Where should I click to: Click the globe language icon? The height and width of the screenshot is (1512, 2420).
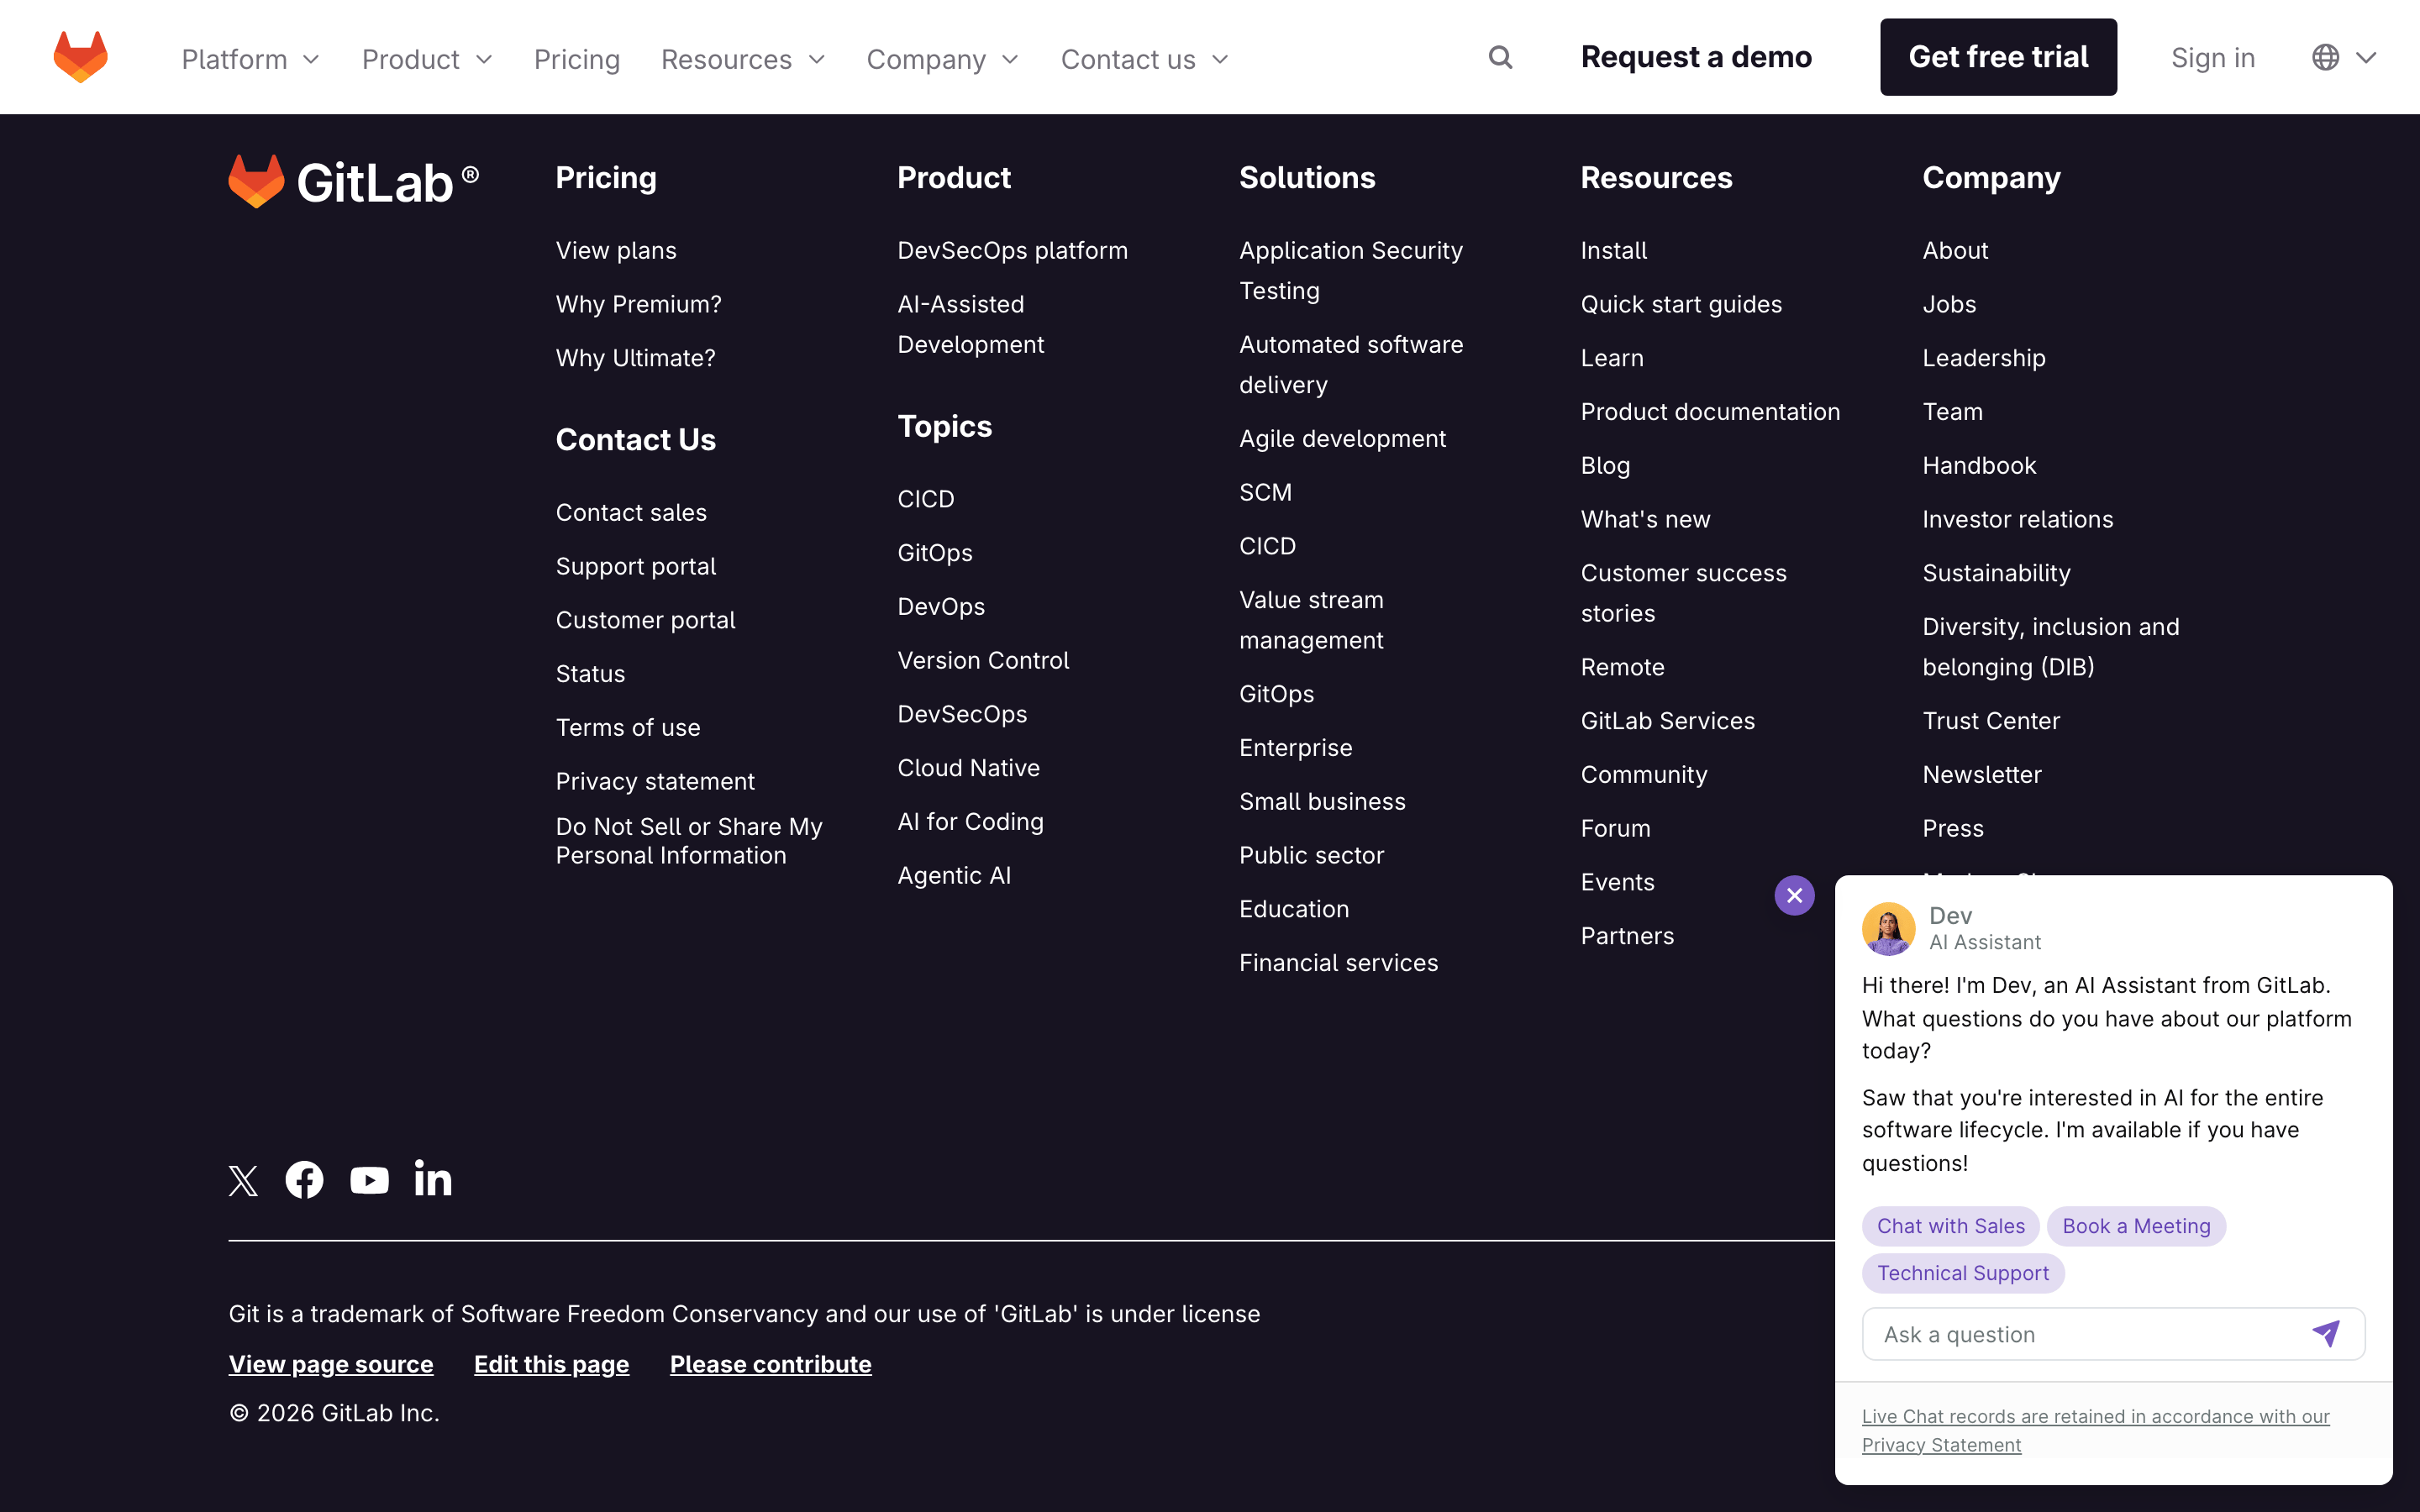tap(2325, 57)
